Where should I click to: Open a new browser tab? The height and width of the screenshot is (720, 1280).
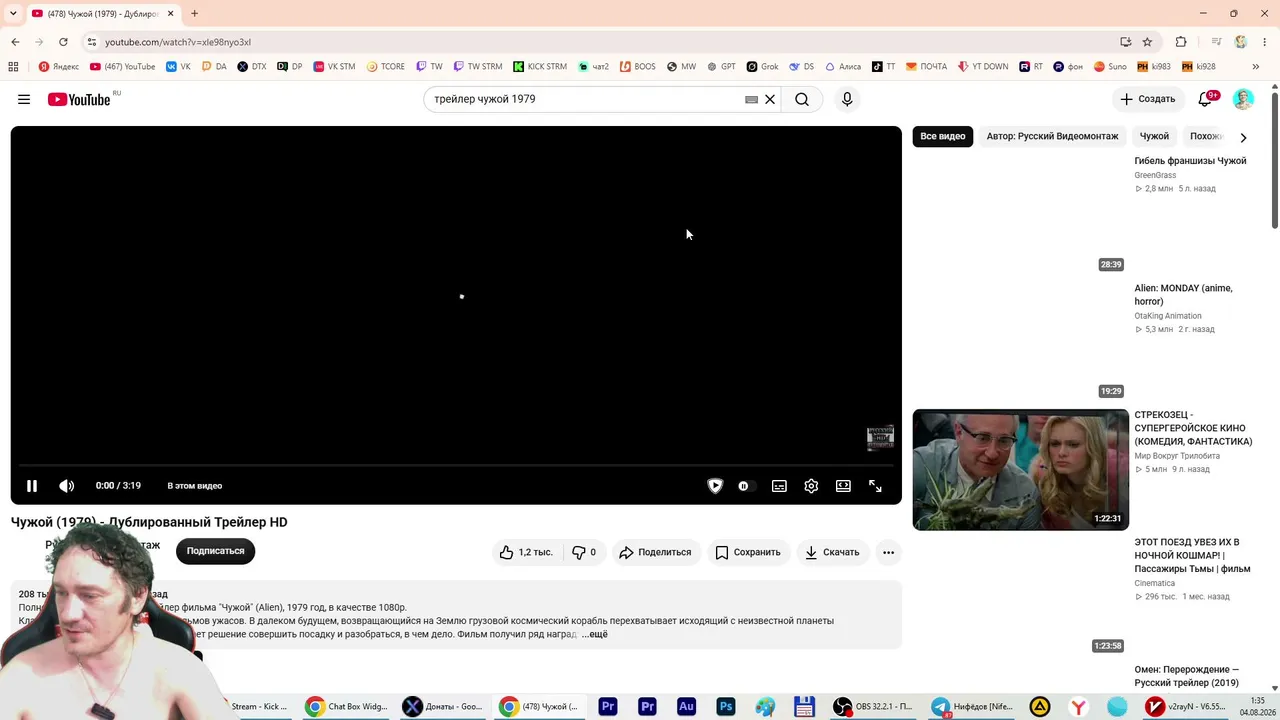194,13
